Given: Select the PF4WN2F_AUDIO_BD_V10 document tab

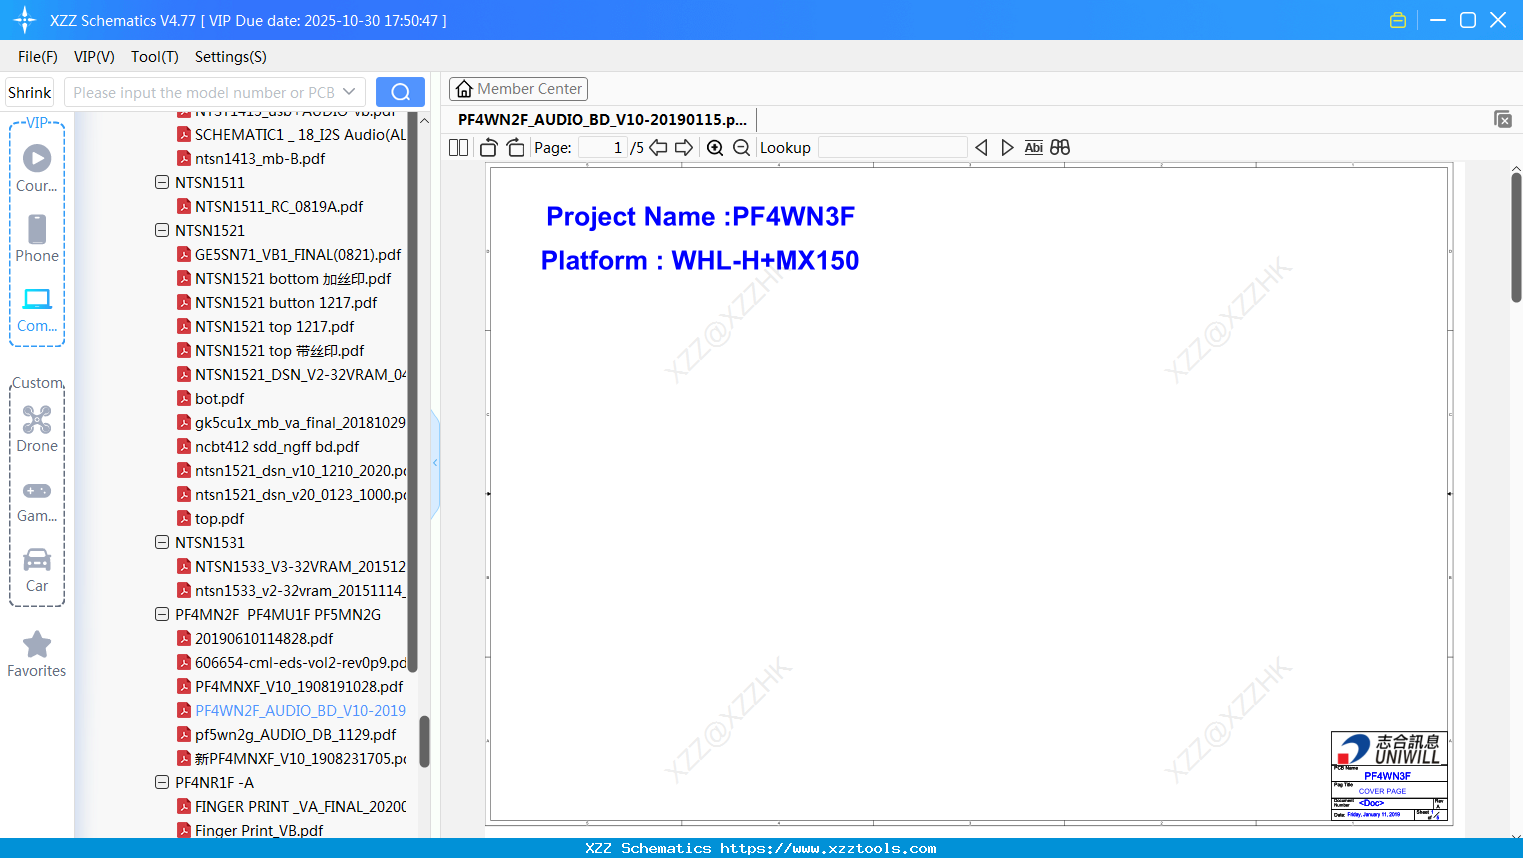Looking at the screenshot, I should point(602,119).
